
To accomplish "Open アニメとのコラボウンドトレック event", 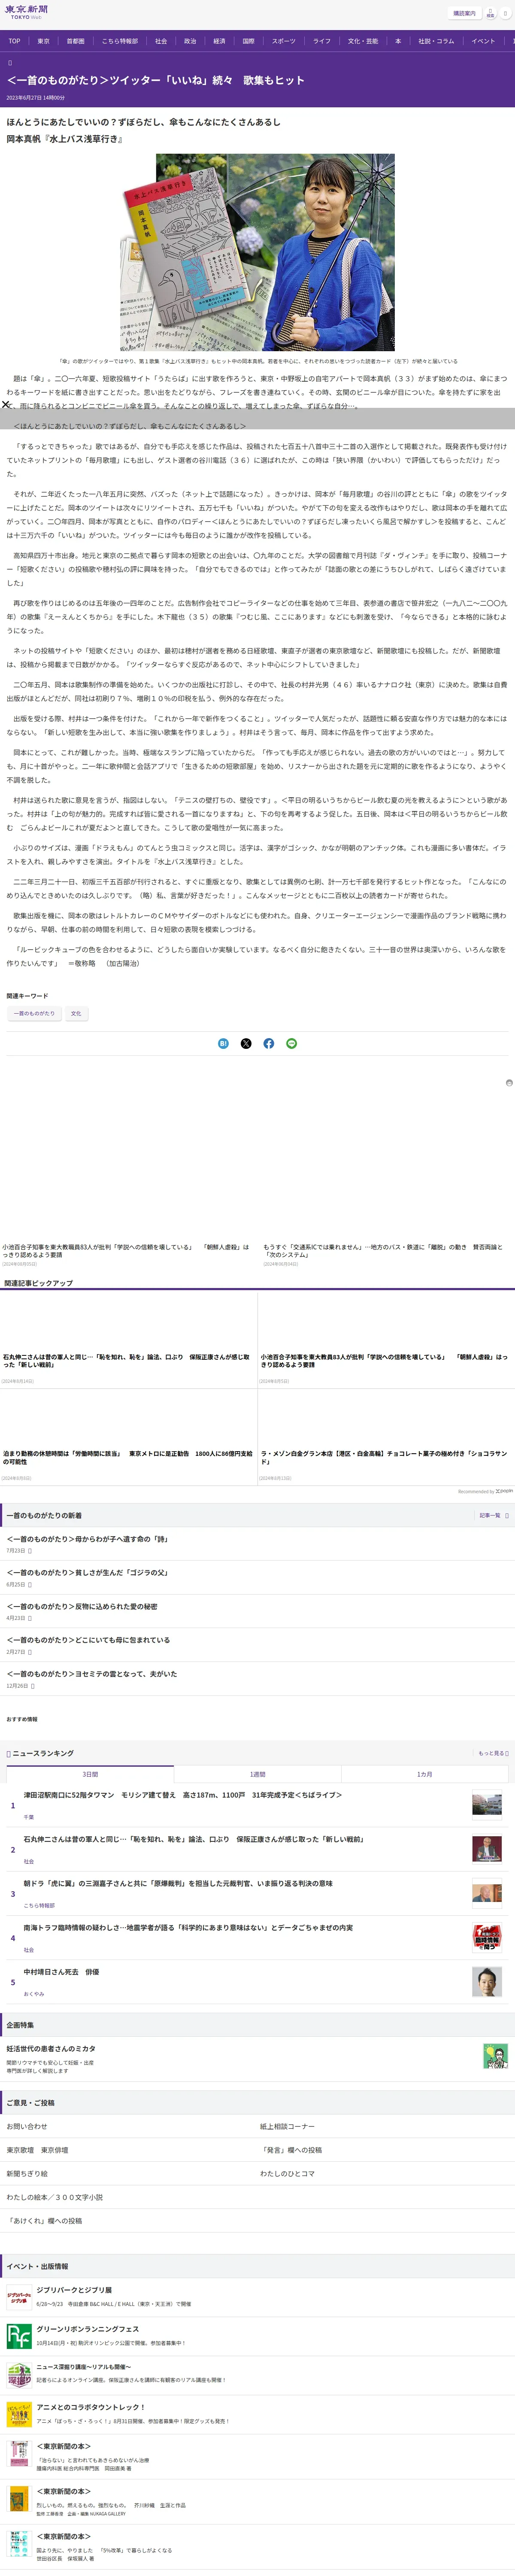I will pos(91,2407).
